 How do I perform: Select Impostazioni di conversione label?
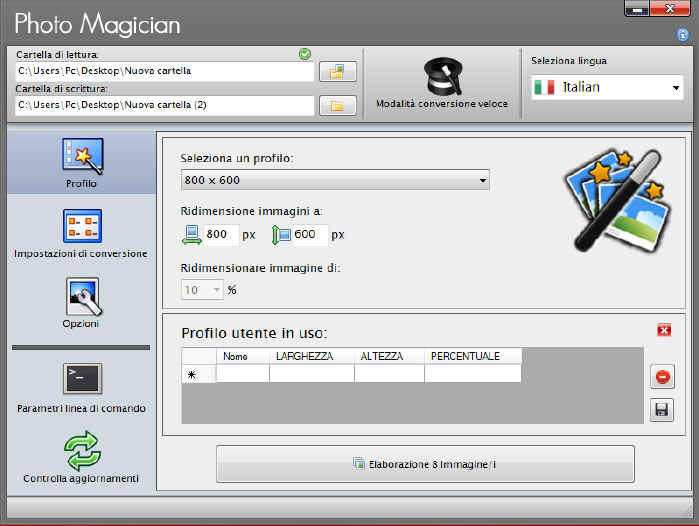81,254
